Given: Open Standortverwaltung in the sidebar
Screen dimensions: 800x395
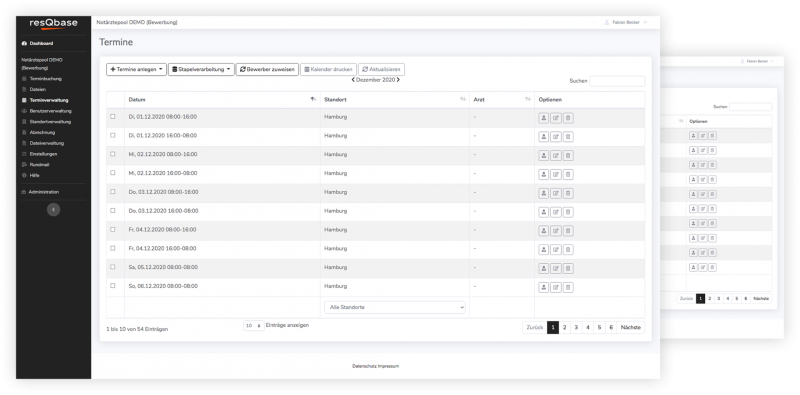Looking at the screenshot, I should pyautogui.click(x=46, y=121).
